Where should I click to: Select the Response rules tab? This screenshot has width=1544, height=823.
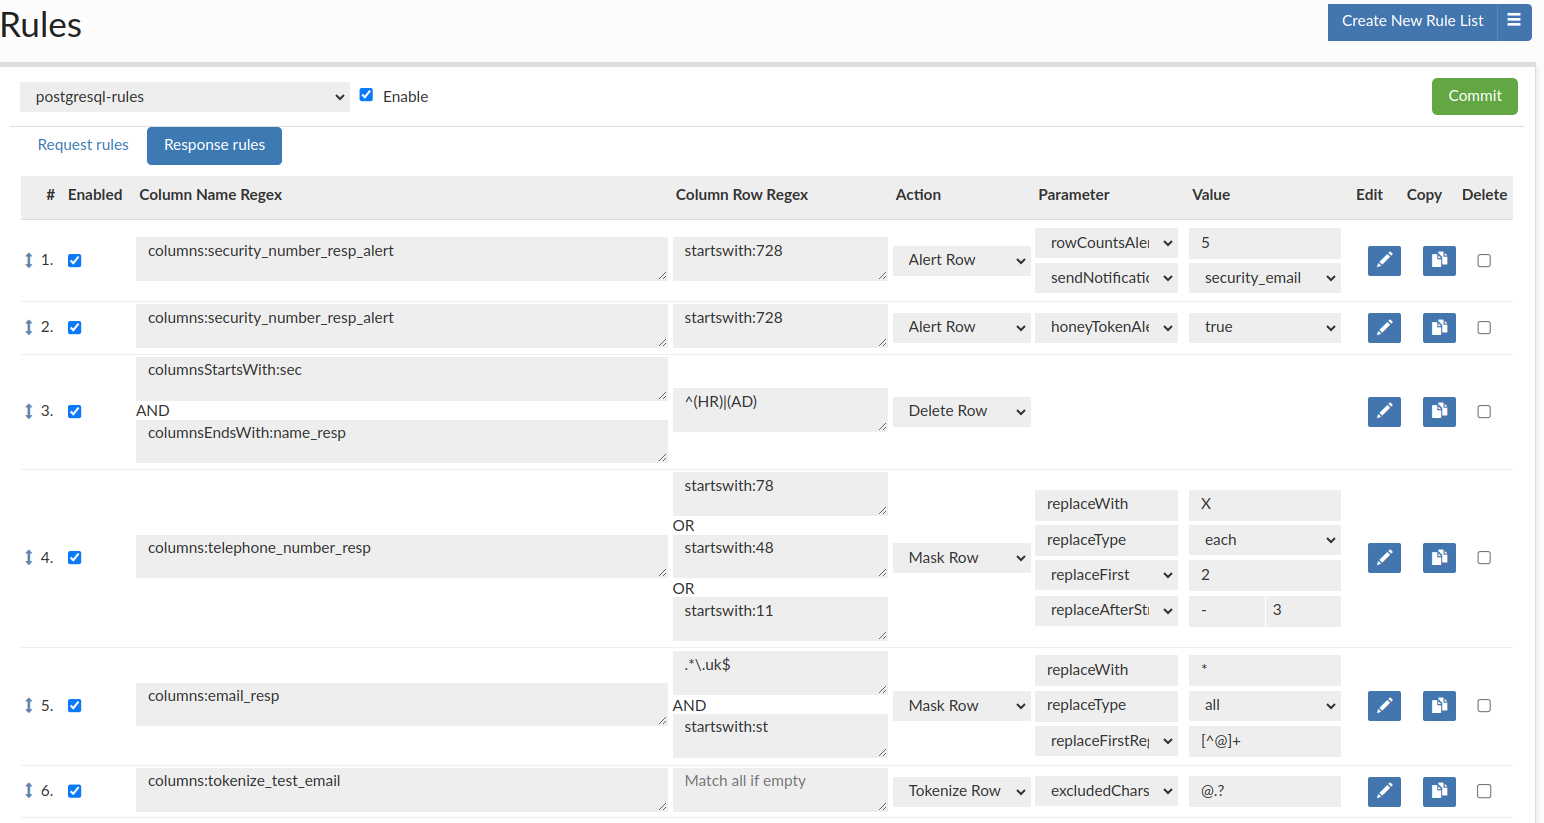214,145
